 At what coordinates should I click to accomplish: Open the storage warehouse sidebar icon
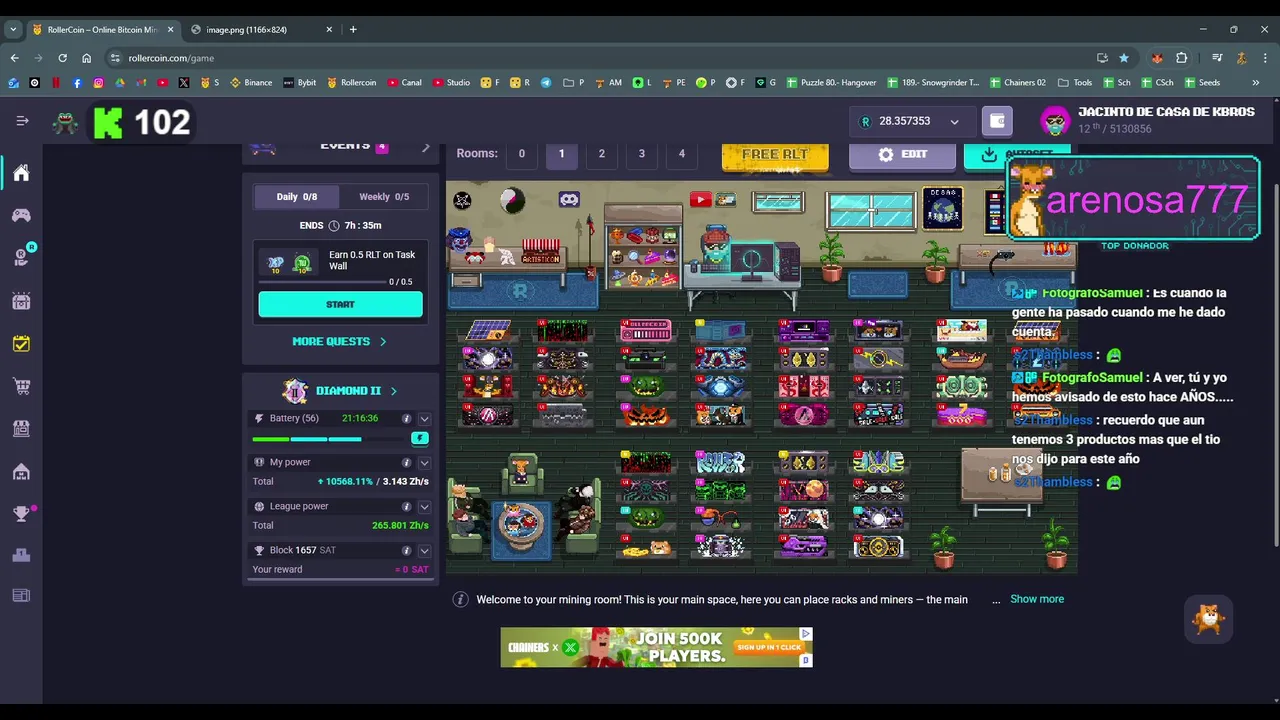coord(21,471)
